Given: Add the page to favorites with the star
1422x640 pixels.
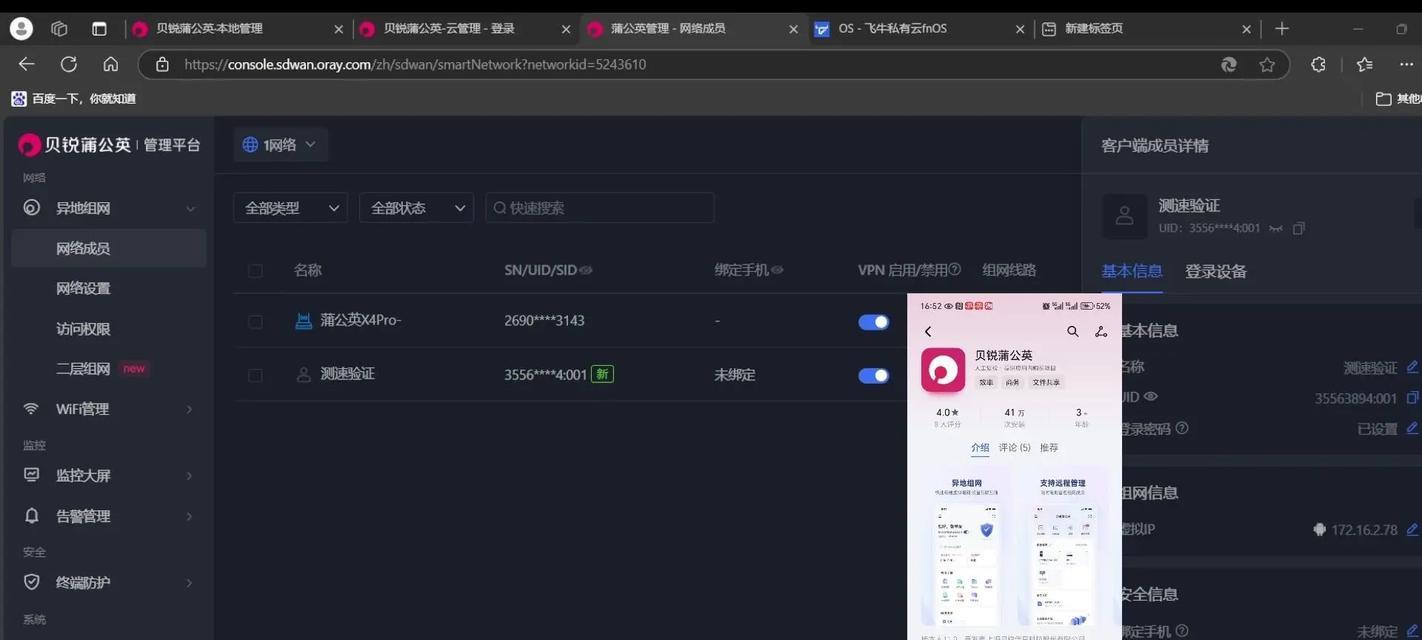Looking at the screenshot, I should (x=1267, y=64).
